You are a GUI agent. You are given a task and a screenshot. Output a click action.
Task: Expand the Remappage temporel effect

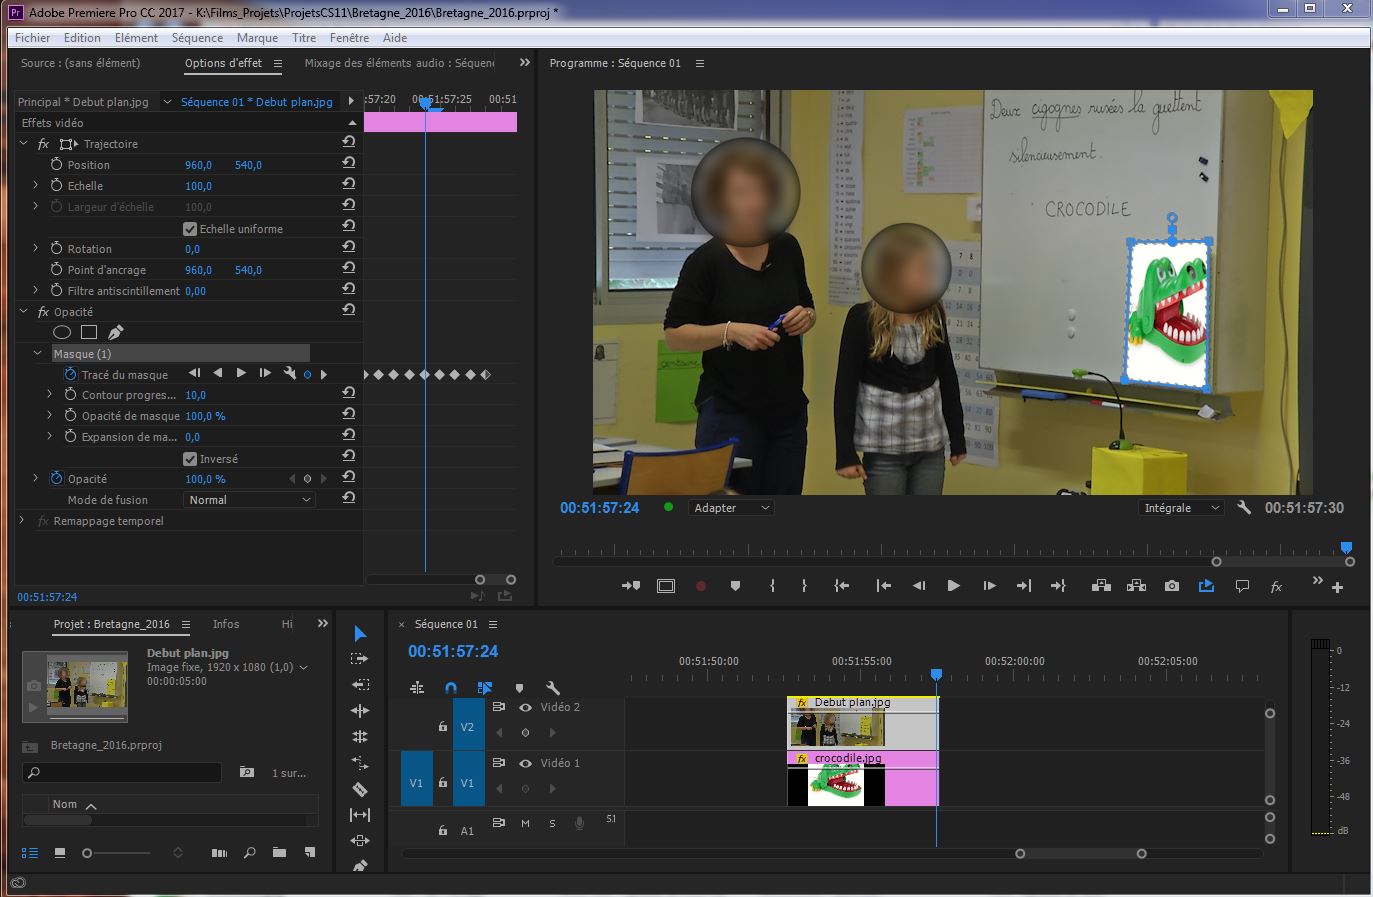(x=23, y=521)
